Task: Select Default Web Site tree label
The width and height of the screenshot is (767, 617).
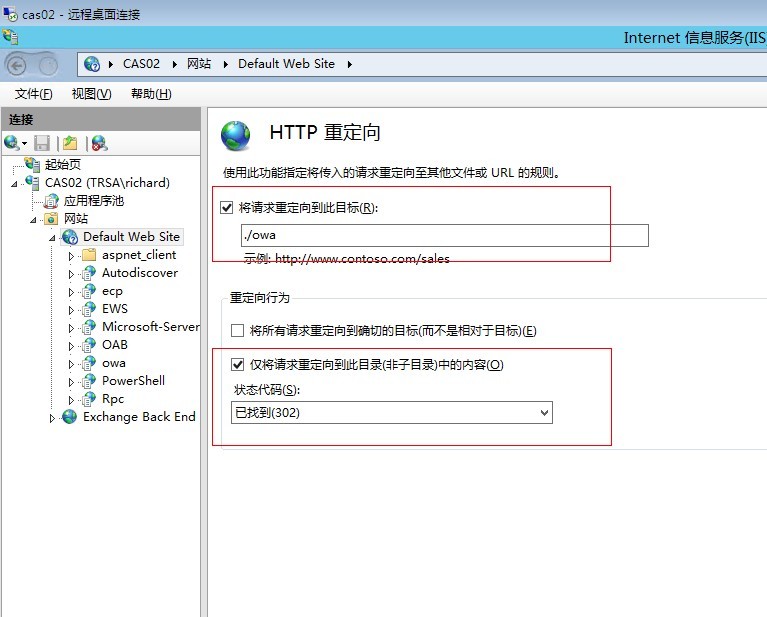Action: click(x=131, y=237)
